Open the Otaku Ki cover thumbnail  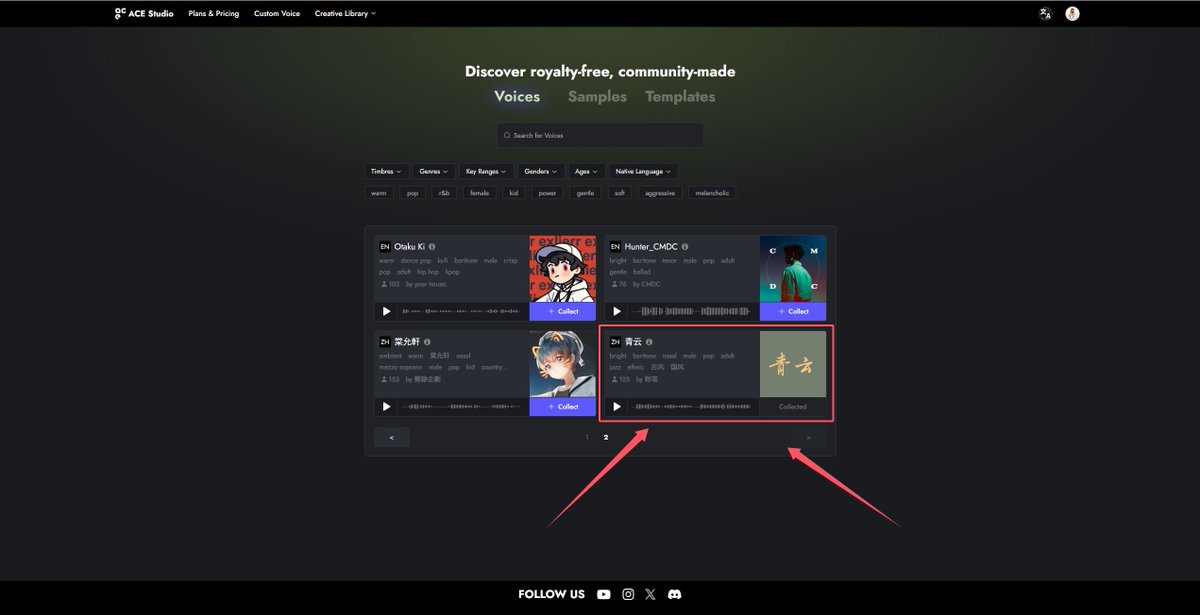pyautogui.click(x=563, y=269)
